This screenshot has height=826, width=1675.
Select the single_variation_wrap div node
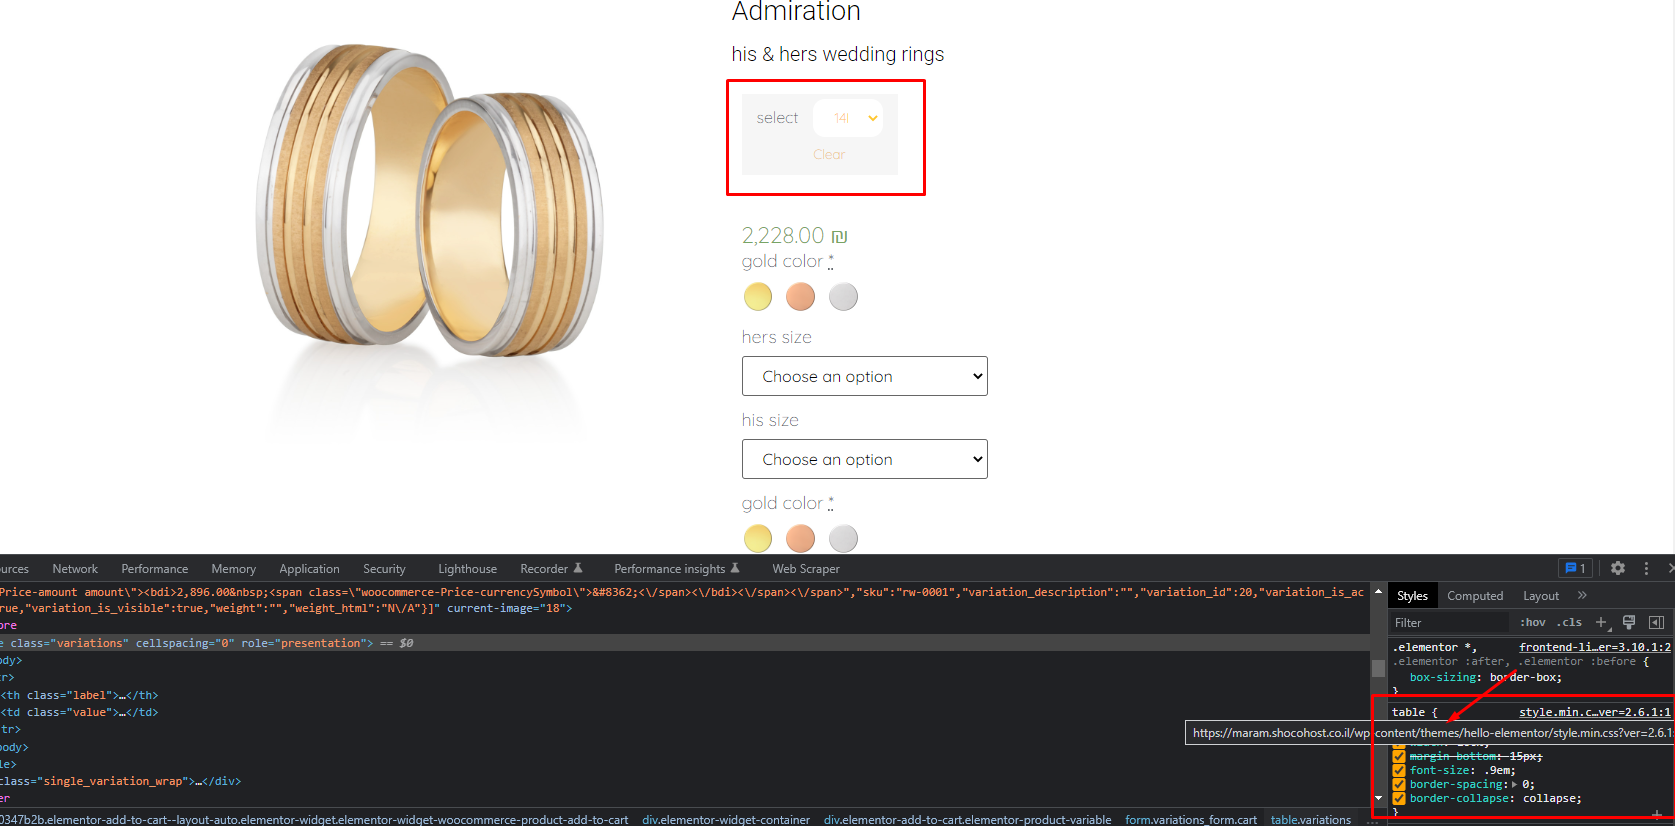pyautogui.click(x=120, y=781)
